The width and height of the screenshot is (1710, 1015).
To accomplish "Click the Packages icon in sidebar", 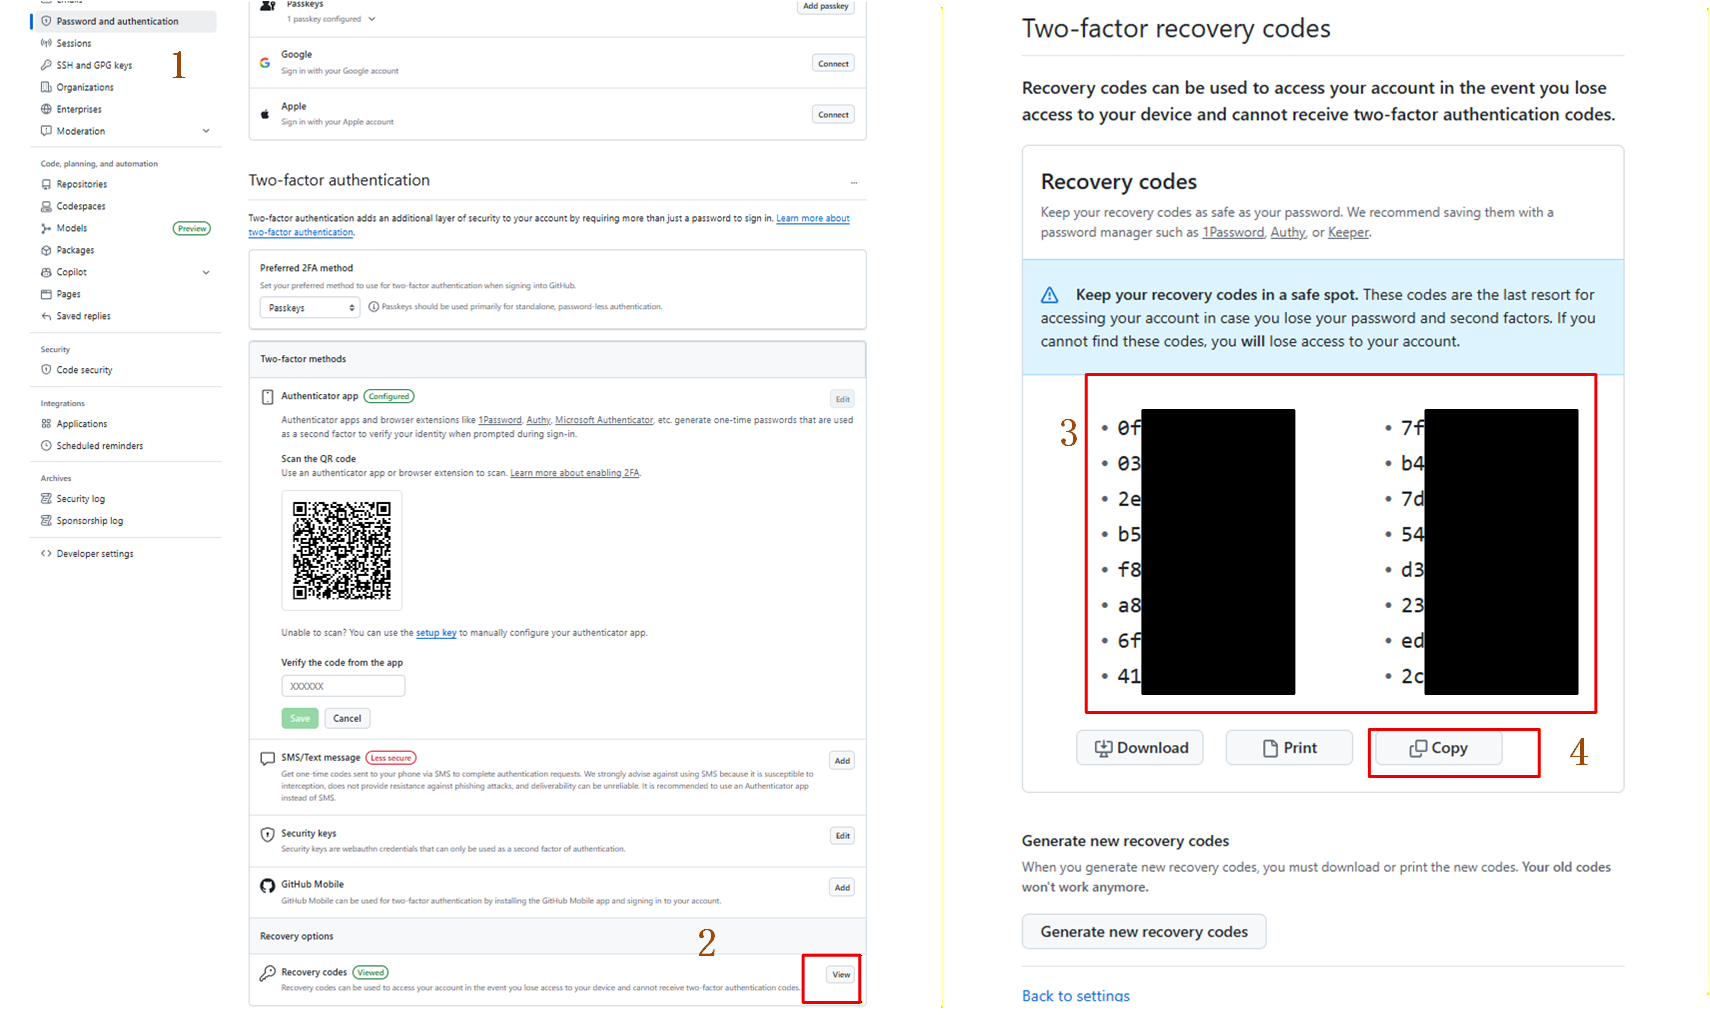I will coord(46,250).
